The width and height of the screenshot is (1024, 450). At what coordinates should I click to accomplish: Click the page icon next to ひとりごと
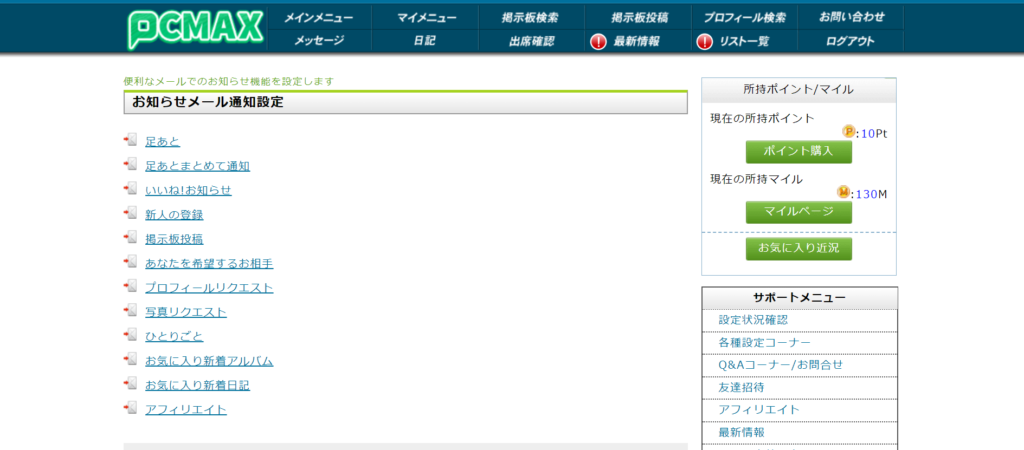pyautogui.click(x=131, y=336)
